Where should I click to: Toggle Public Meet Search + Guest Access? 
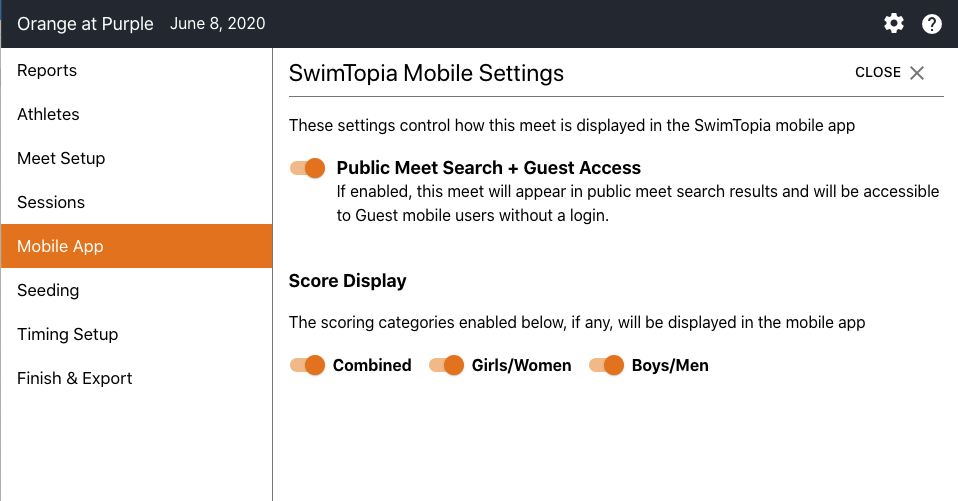click(308, 168)
